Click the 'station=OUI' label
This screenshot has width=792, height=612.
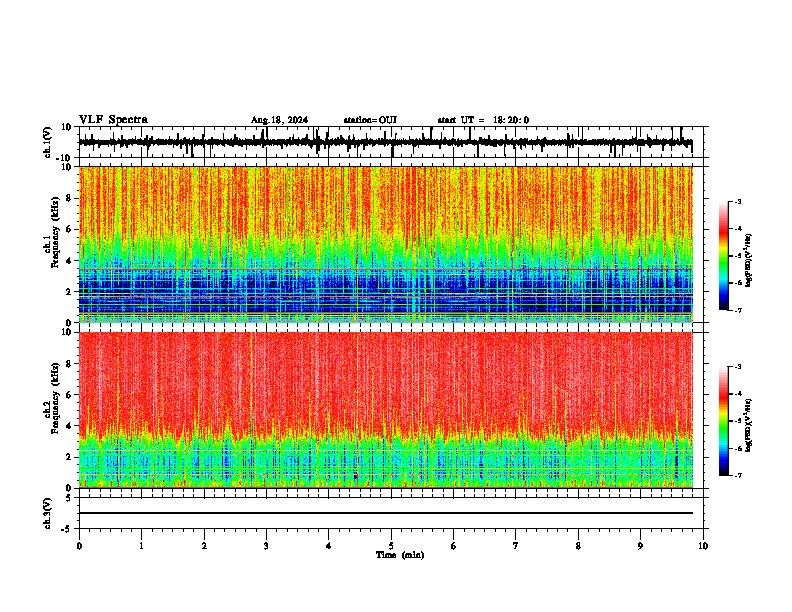tap(370, 120)
